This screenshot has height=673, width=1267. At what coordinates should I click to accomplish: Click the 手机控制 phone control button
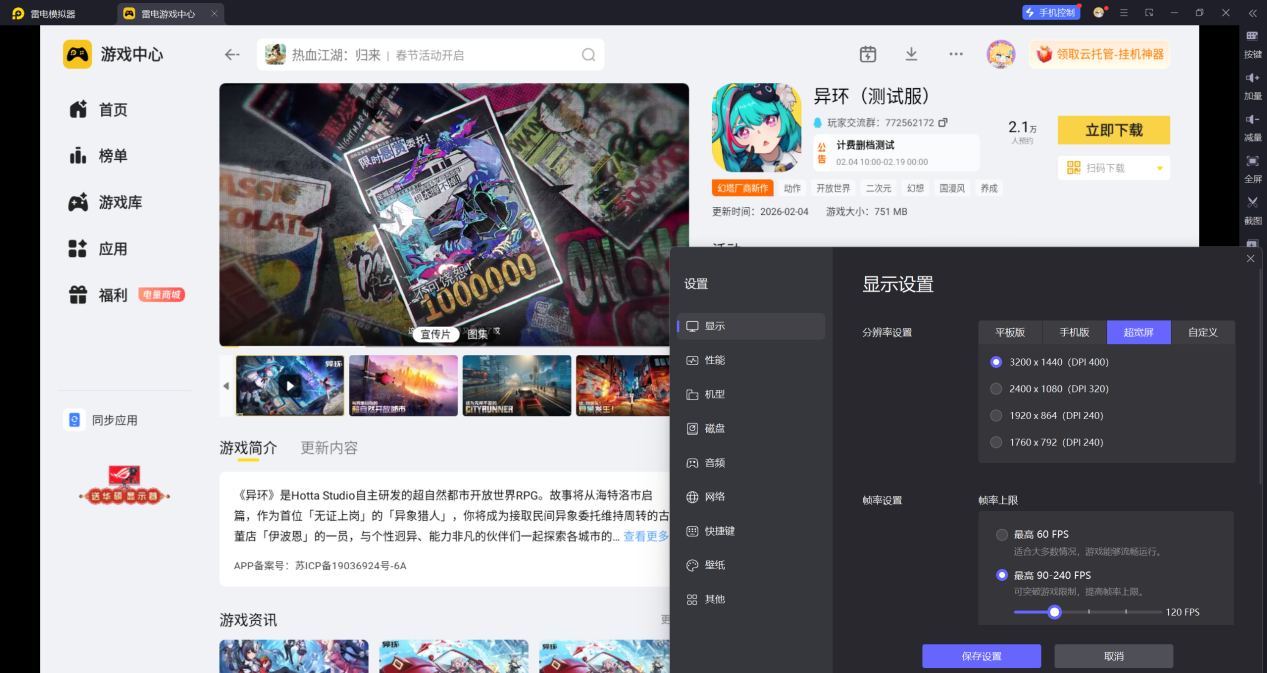(1051, 13)
